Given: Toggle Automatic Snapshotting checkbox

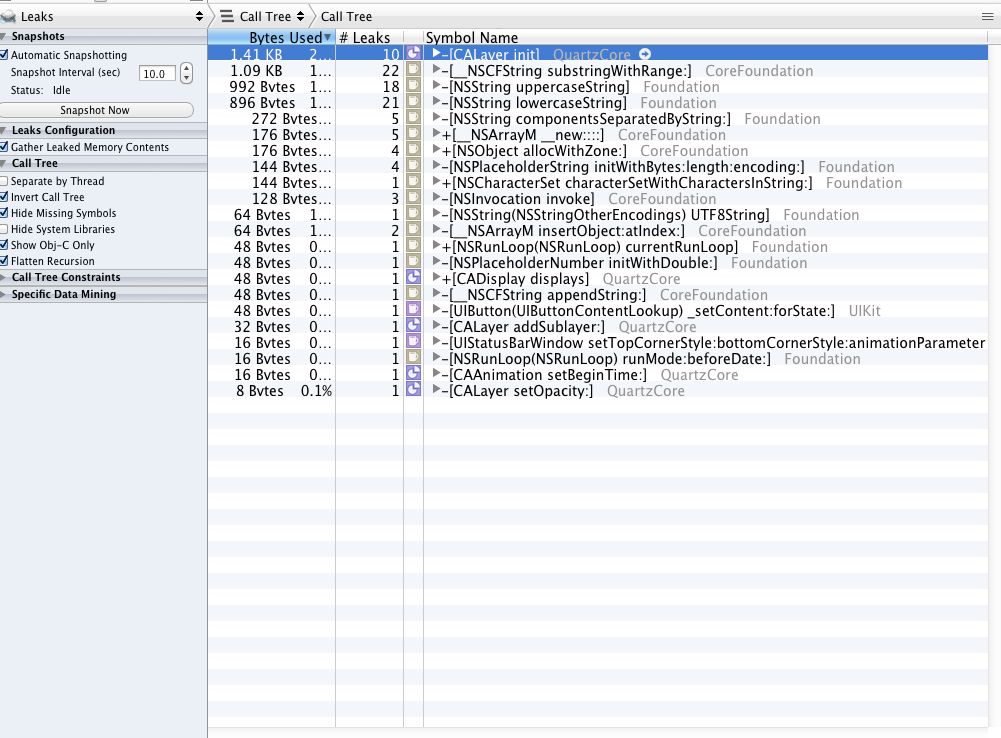Looking at the screenshot, I should [x=4, y=55].
